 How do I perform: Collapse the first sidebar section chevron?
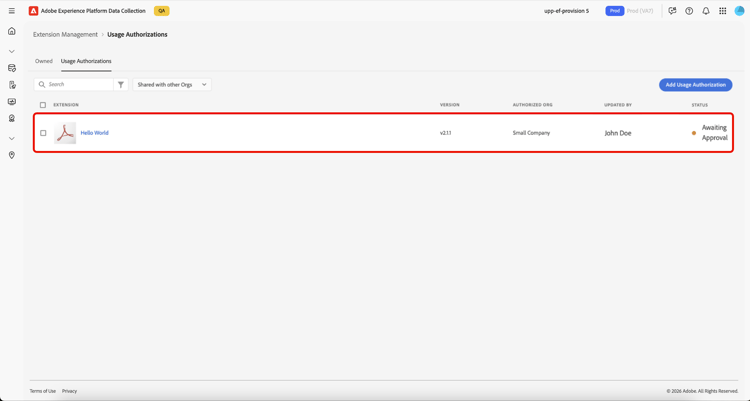pyautogui.click(x=11, y=51)
